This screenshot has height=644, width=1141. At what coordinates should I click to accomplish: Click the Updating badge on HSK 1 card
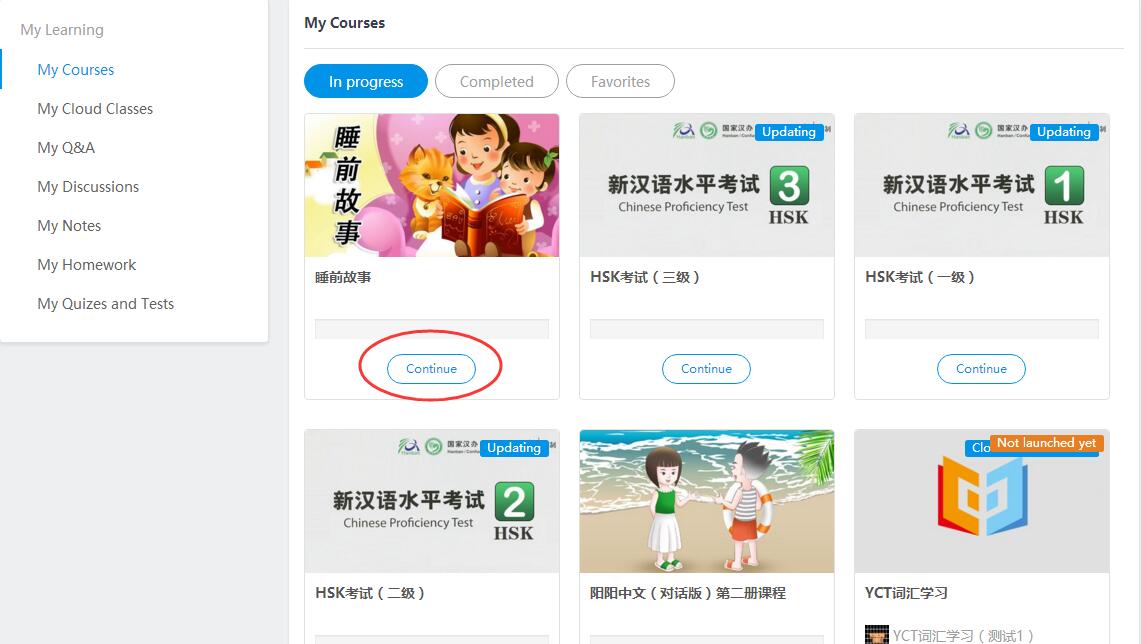coord(1064,132)
